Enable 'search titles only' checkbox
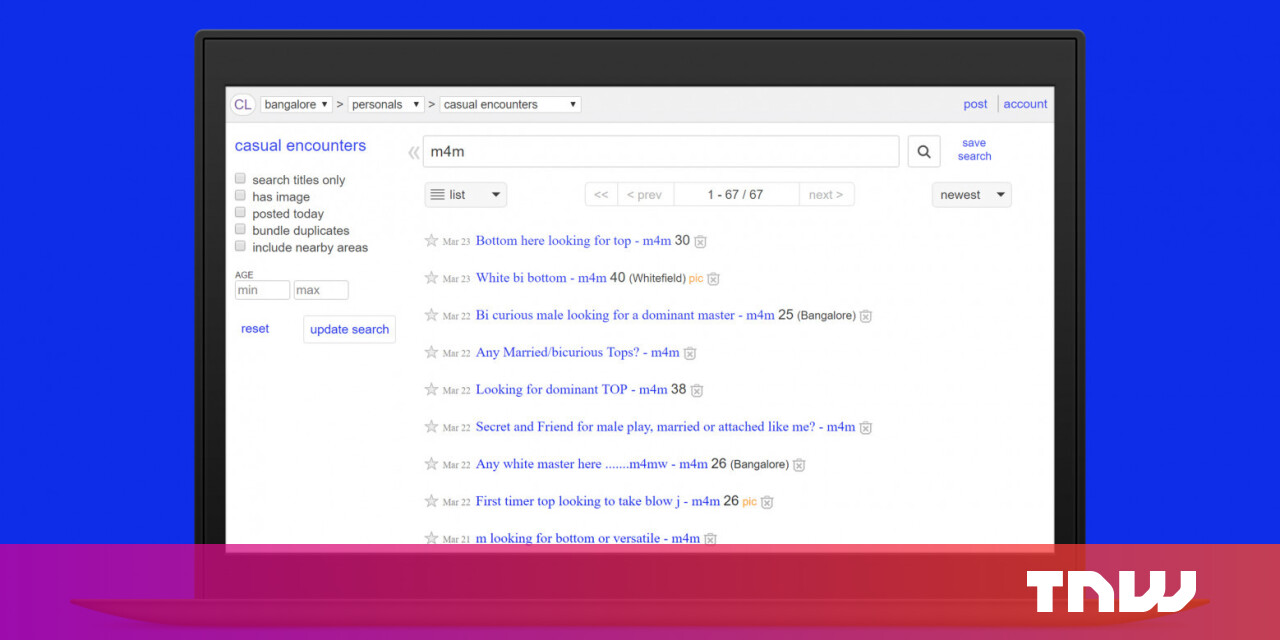 tap(240, 179)
